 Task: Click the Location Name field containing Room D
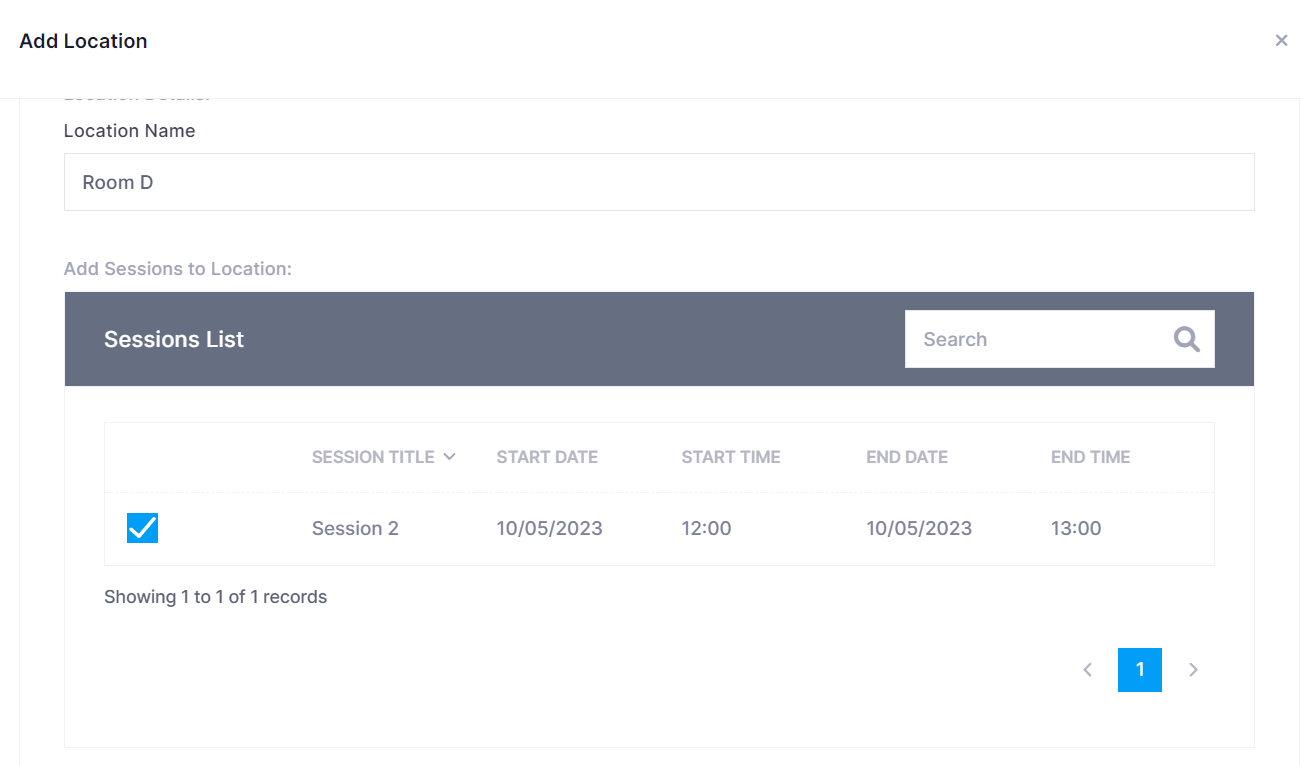(658, 182)
